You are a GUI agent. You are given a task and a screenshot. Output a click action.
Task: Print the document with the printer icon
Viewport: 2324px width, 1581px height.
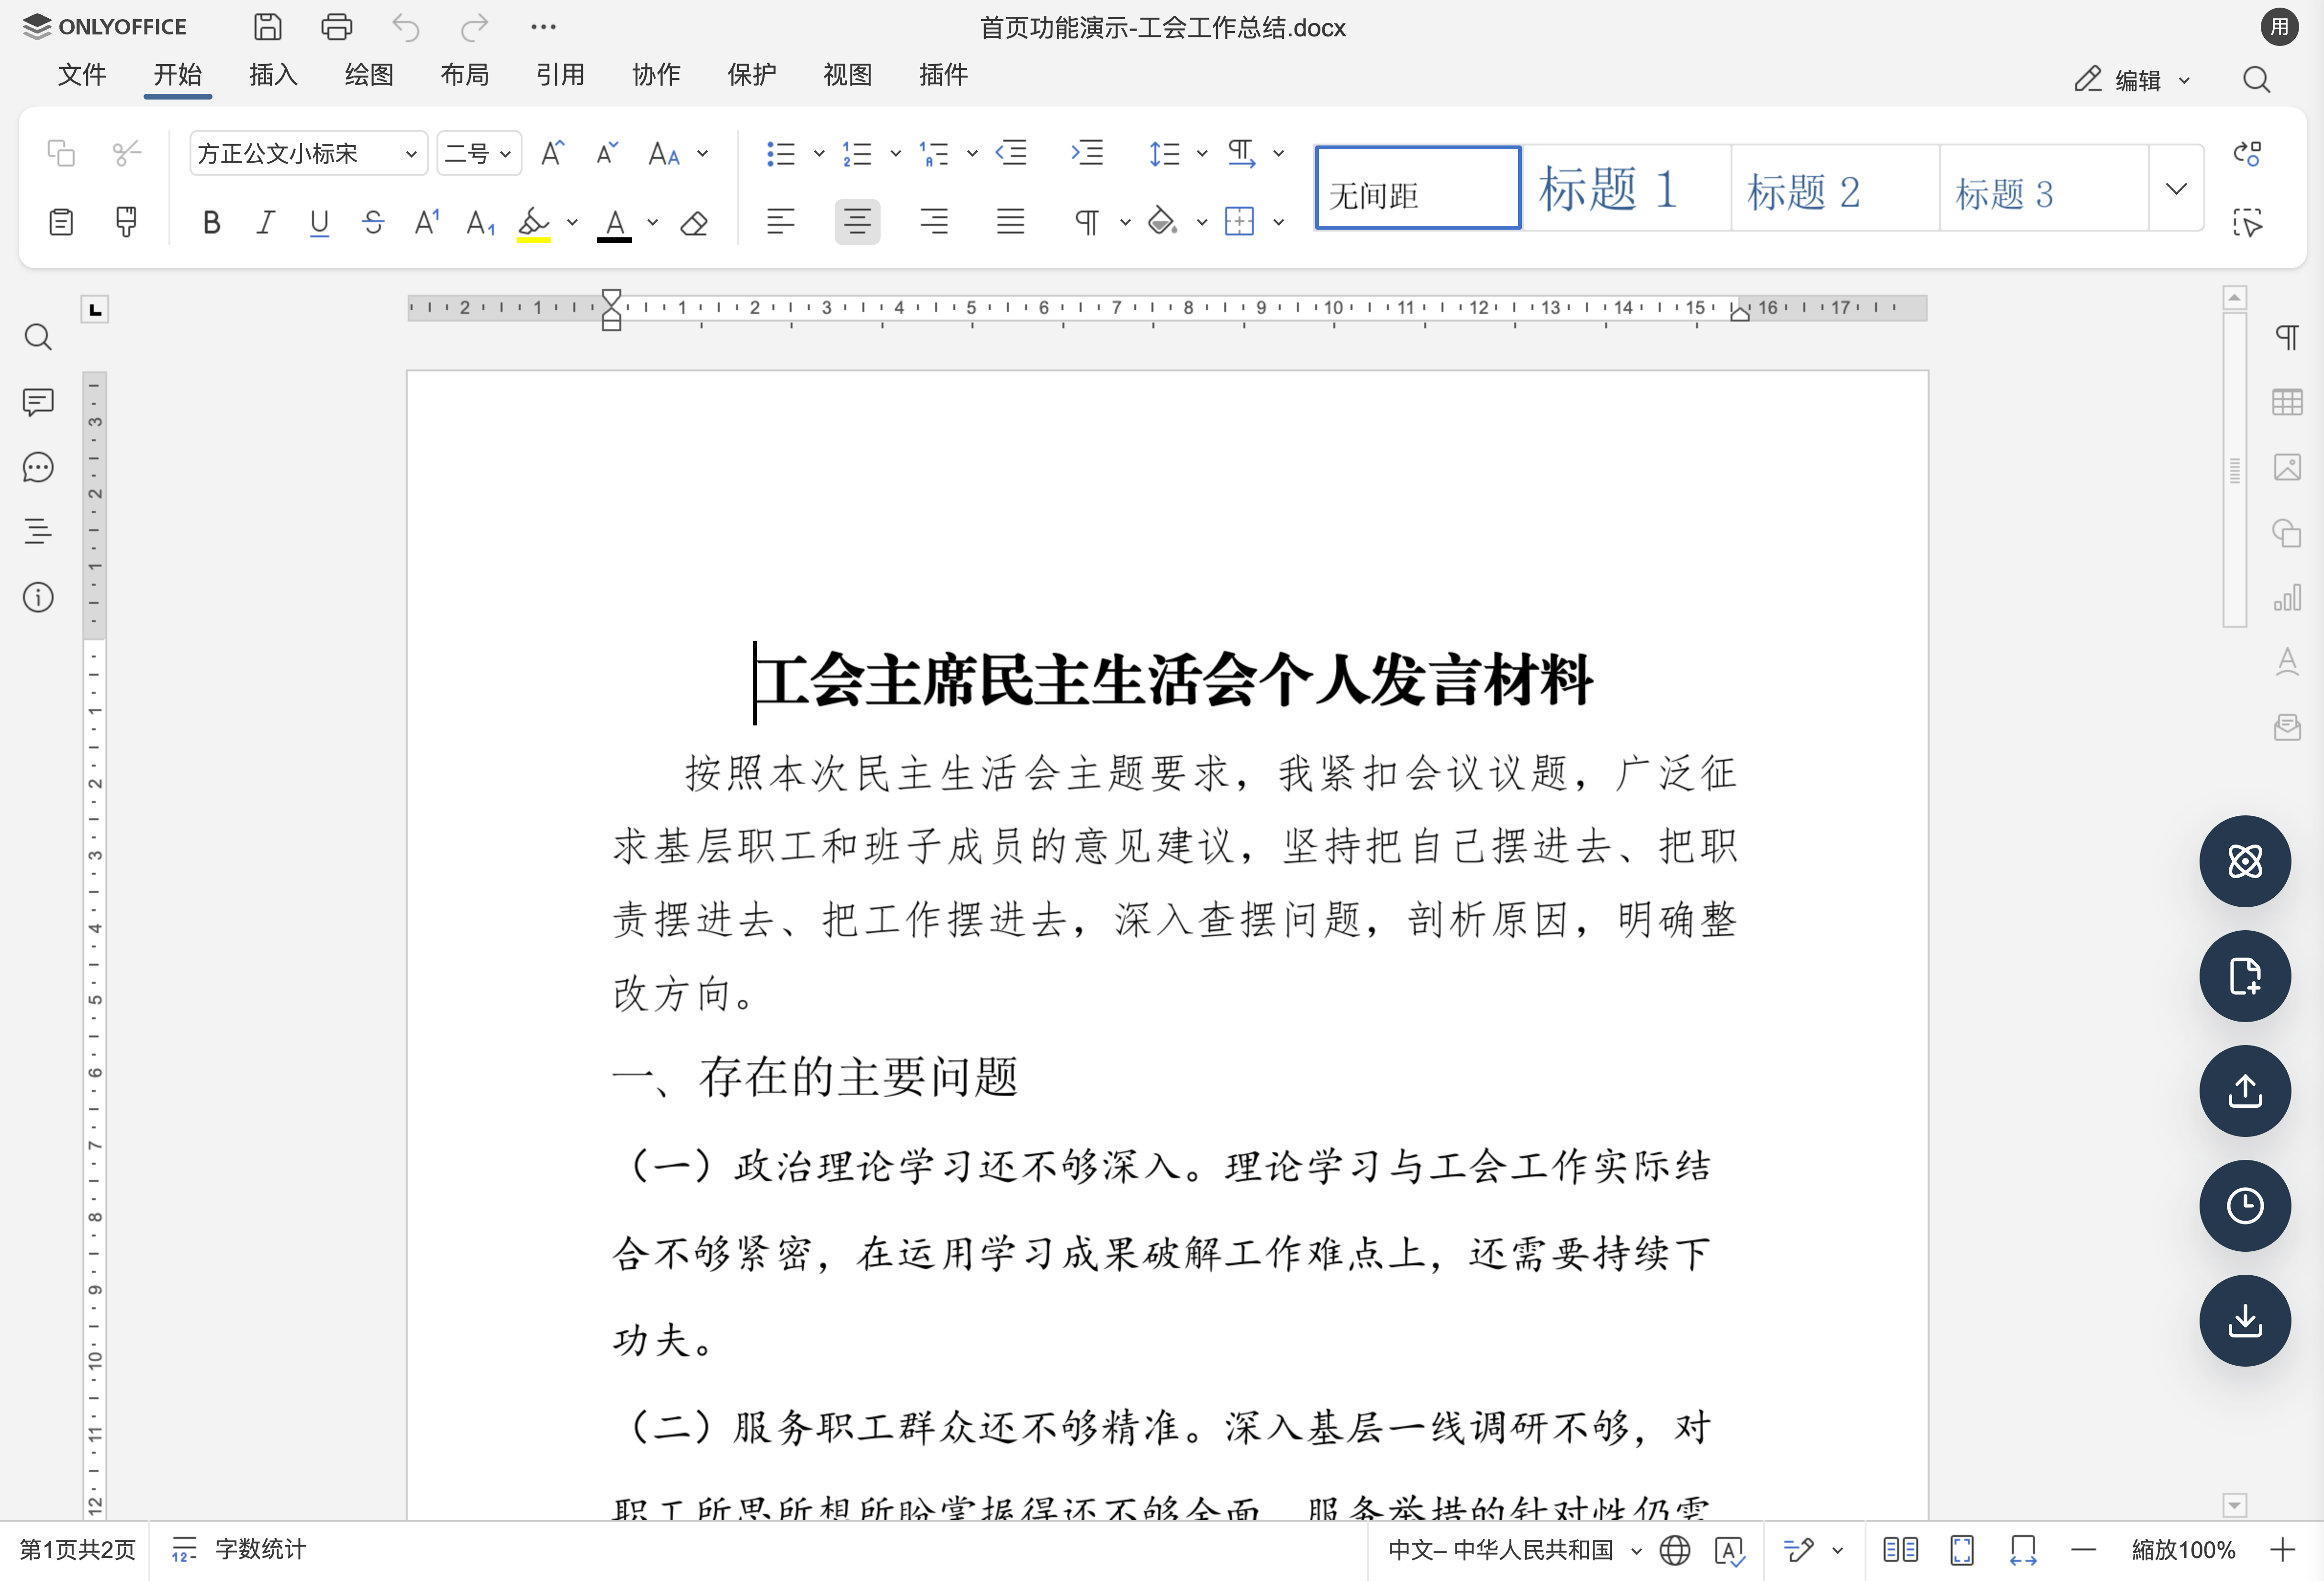tap(336, 27)
